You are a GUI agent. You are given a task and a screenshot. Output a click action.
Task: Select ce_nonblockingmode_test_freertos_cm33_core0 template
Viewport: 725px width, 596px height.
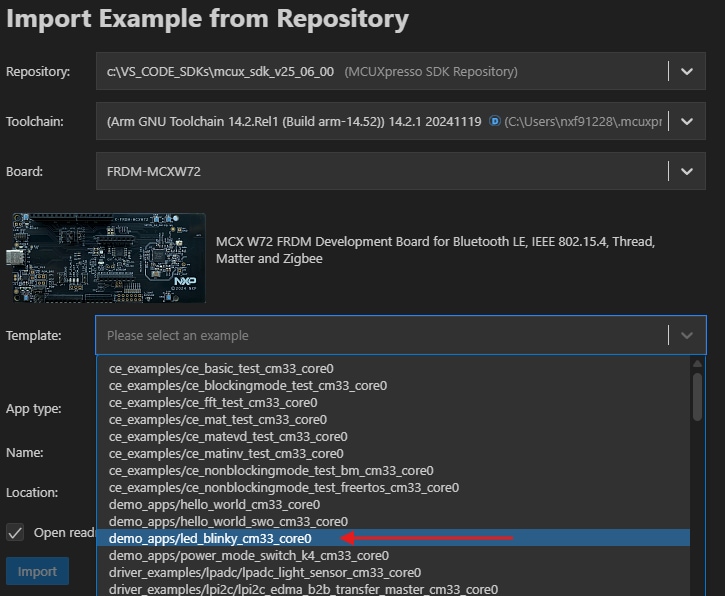[x=393, y=487]
